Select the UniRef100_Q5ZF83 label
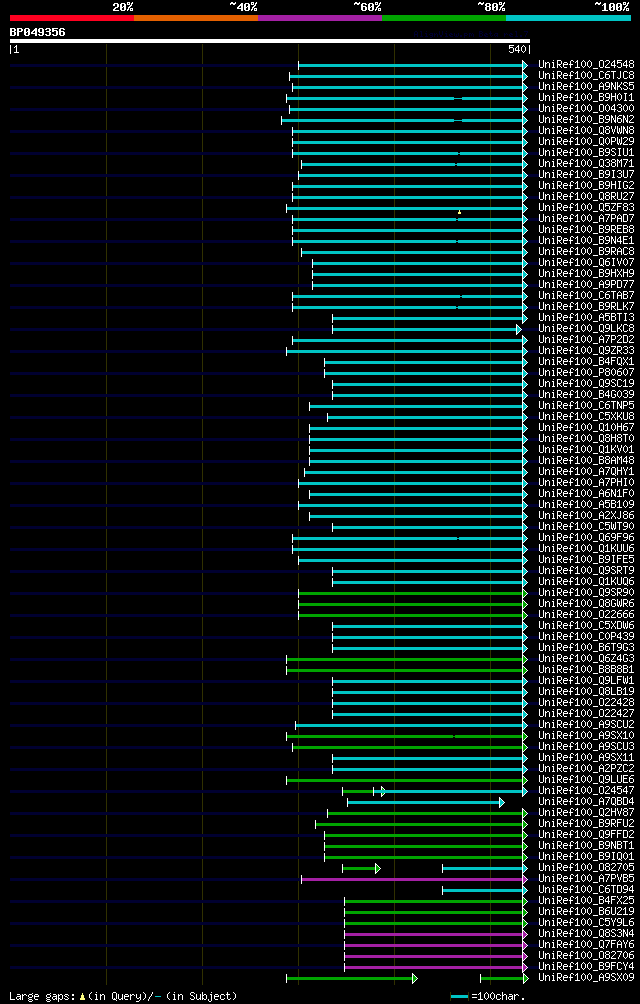Image resolution: width=640 pixels, height=1004 pixels. (x=586, y=207)
